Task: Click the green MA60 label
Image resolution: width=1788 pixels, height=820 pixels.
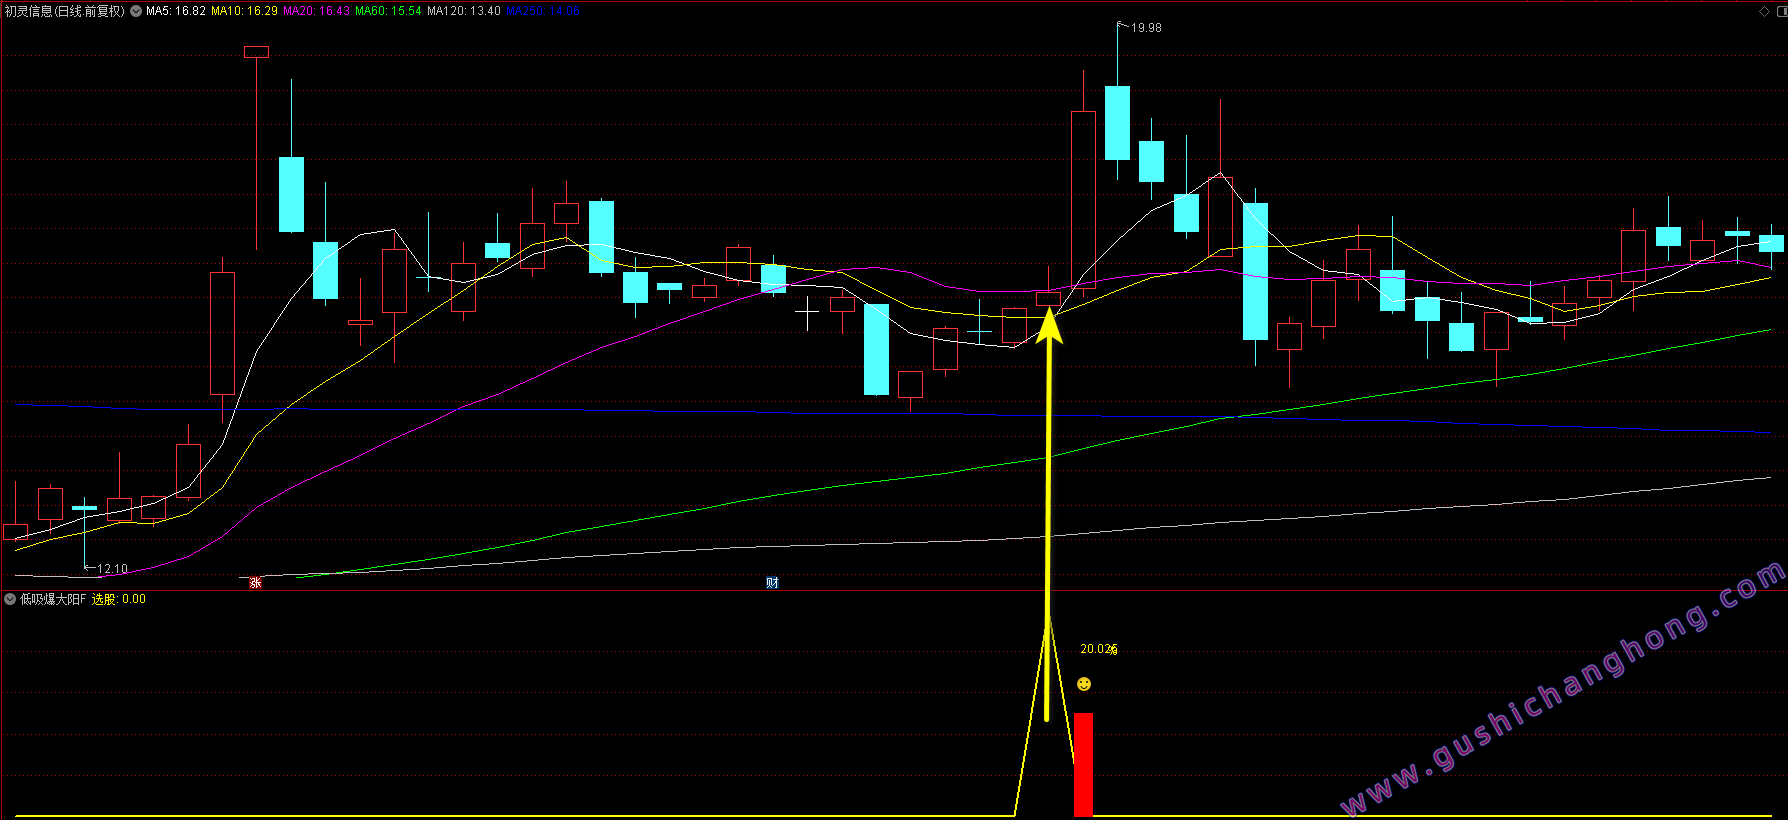Action: [x=388, y=12]
